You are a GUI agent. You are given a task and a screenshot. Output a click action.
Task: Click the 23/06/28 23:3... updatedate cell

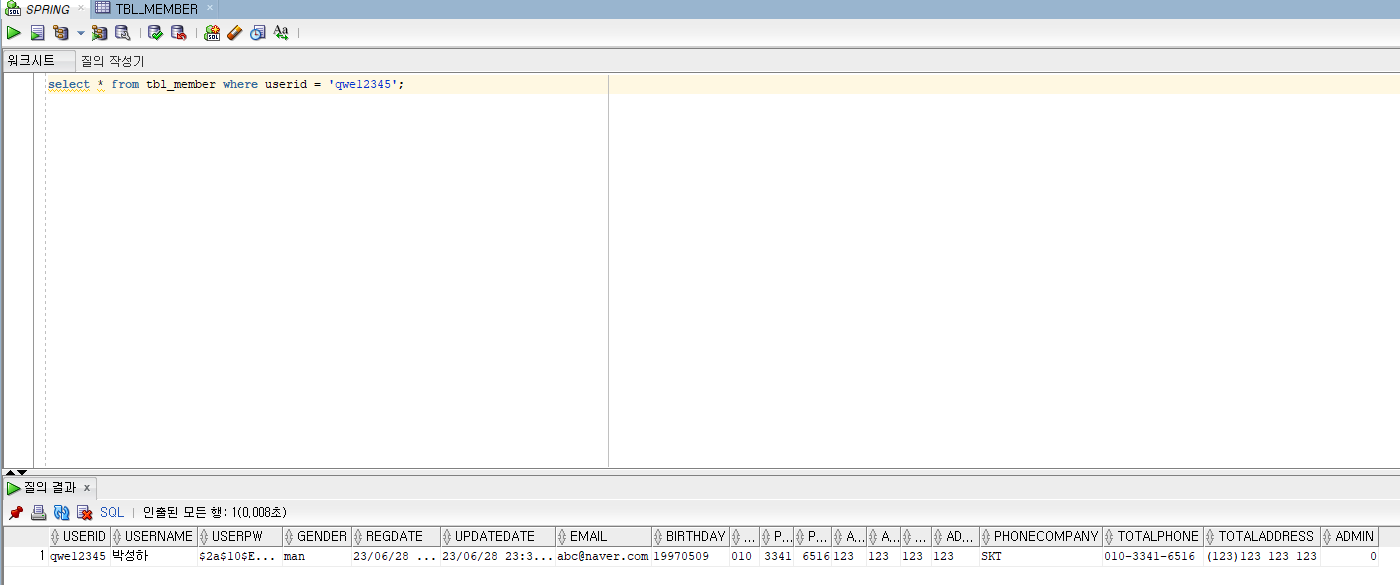tap(498, 556)
